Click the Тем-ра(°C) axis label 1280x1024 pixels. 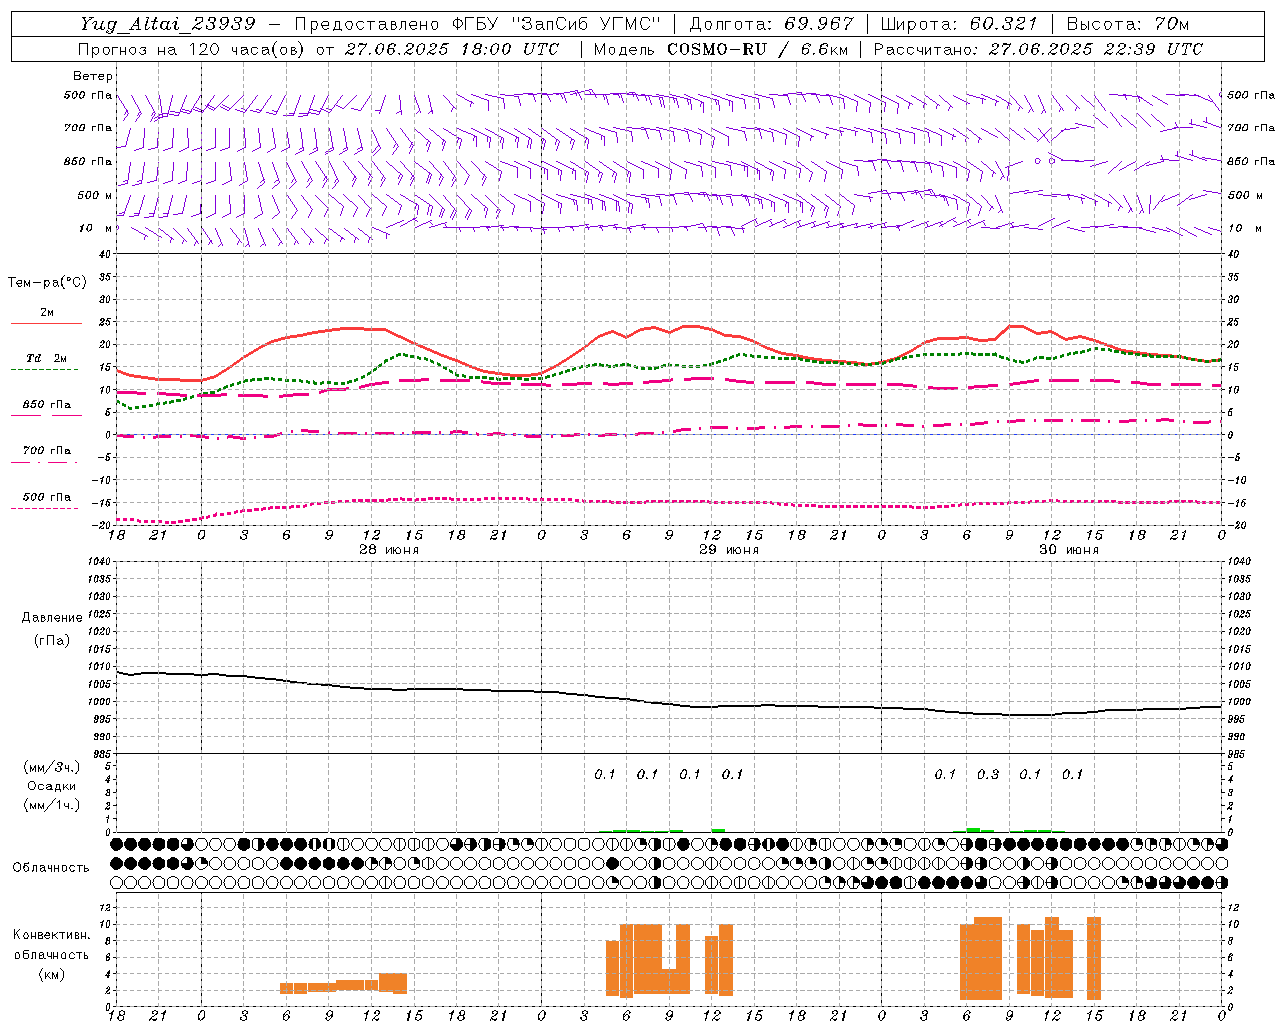47,283
